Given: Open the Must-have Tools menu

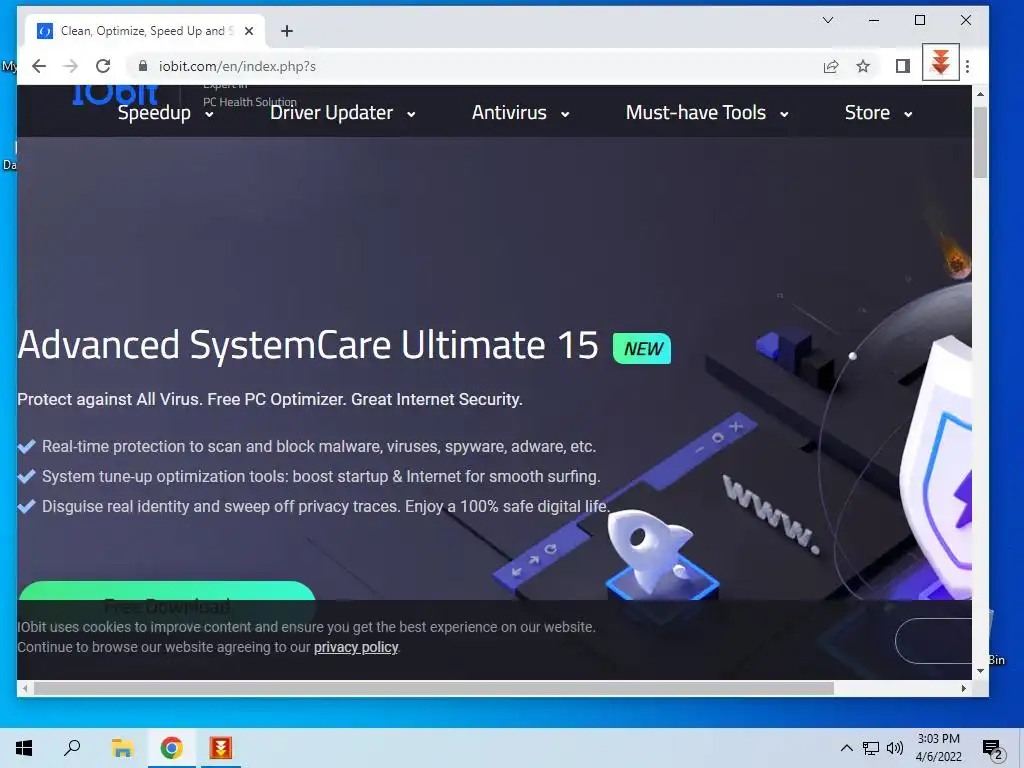Looking at the screenshot, I should (696, 113).
